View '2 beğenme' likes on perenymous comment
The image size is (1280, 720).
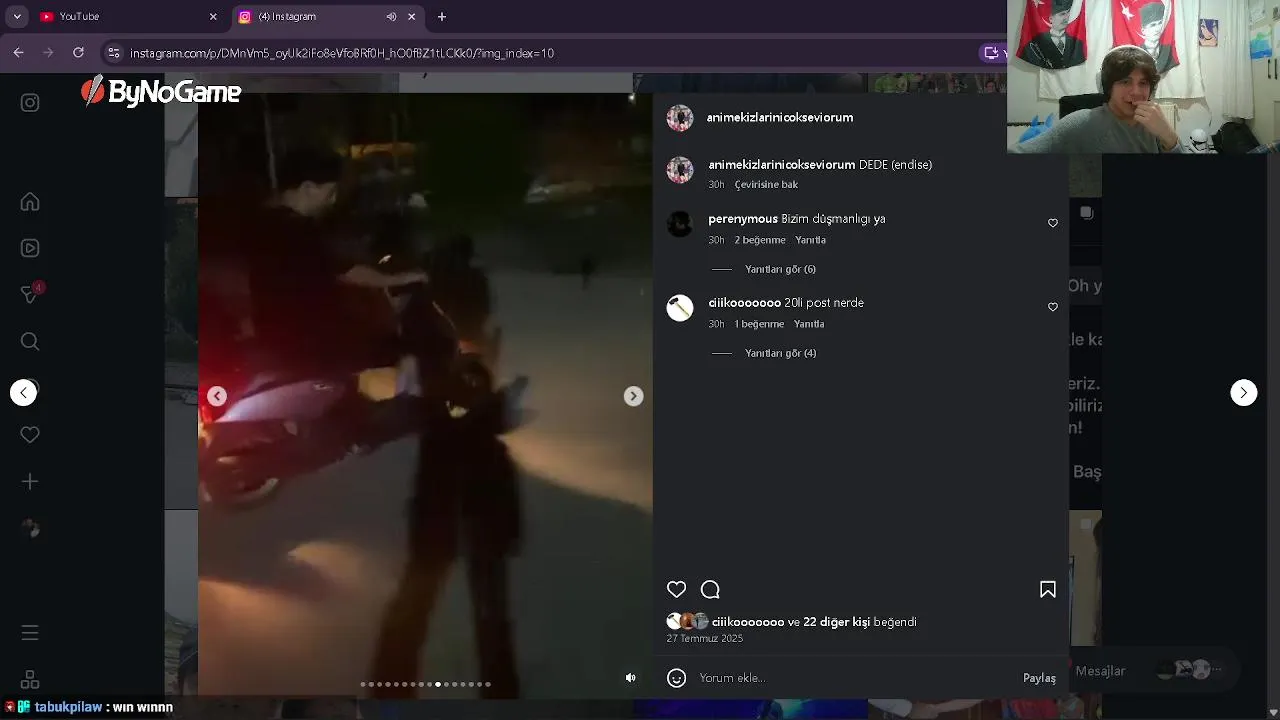760,240
